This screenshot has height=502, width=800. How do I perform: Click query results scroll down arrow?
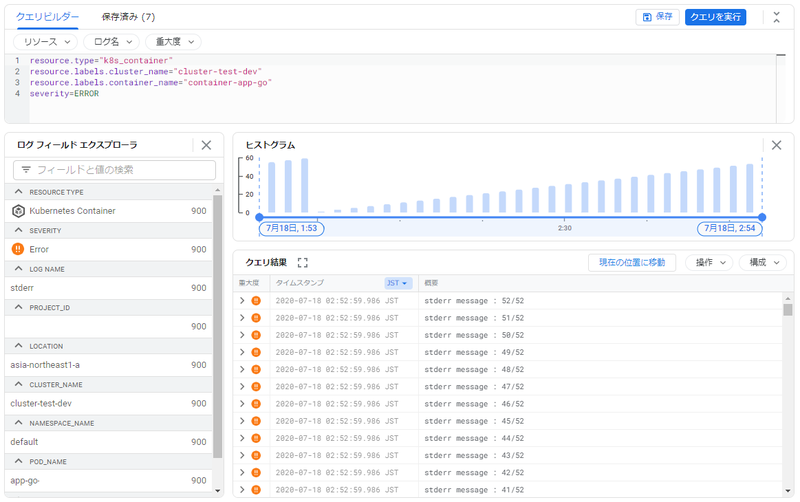(788, 491)
